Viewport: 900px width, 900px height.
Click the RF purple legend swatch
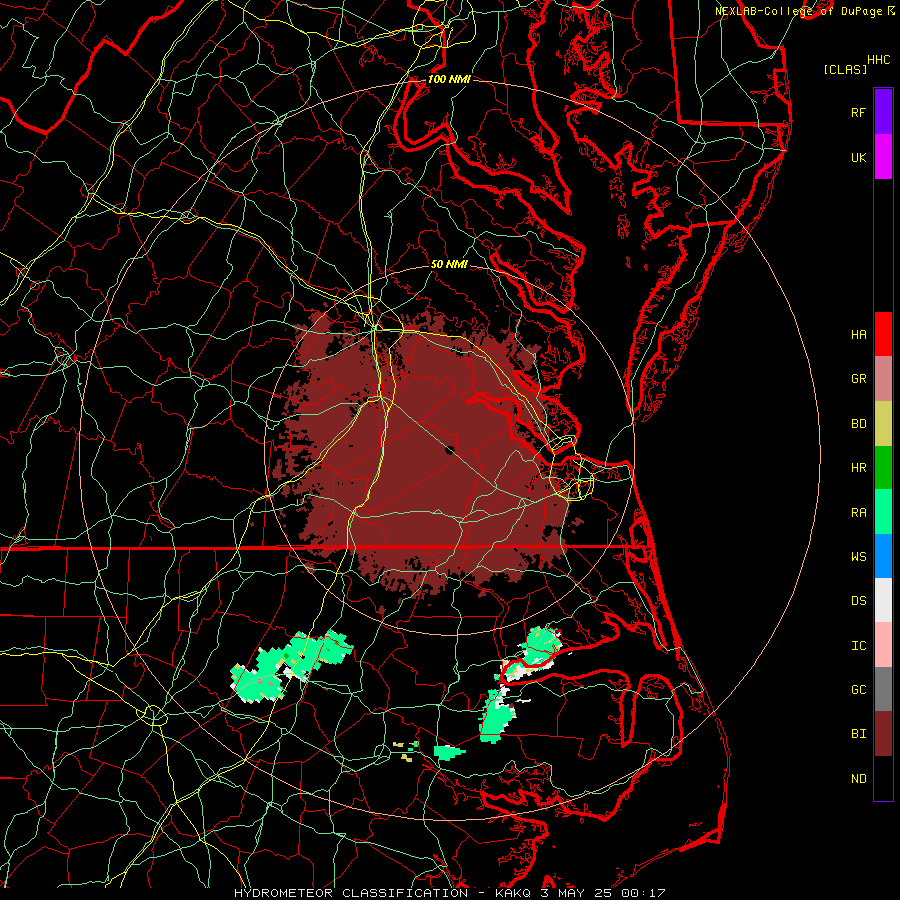coord(883,112)
